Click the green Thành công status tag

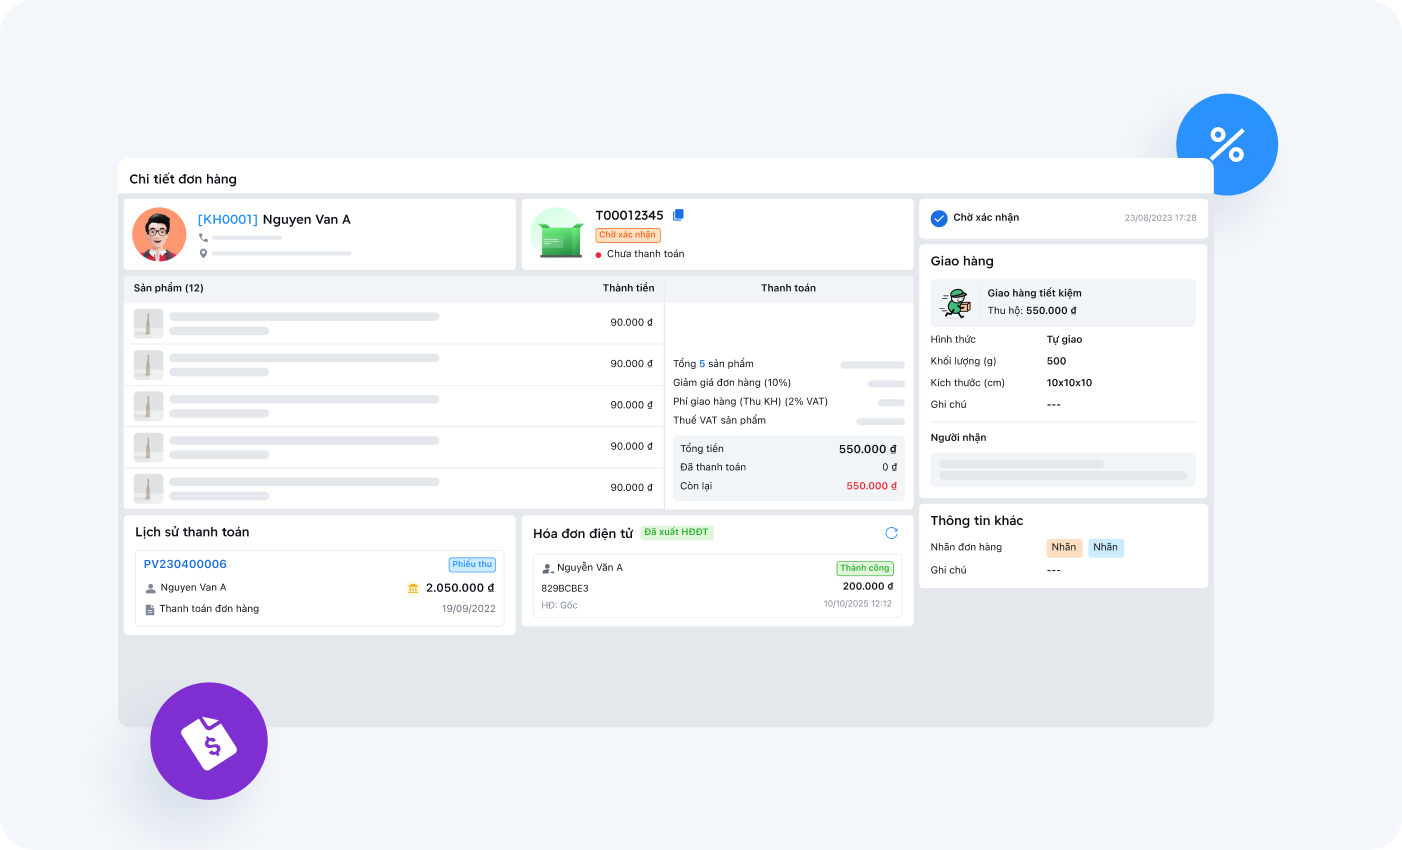click(864, 568)
